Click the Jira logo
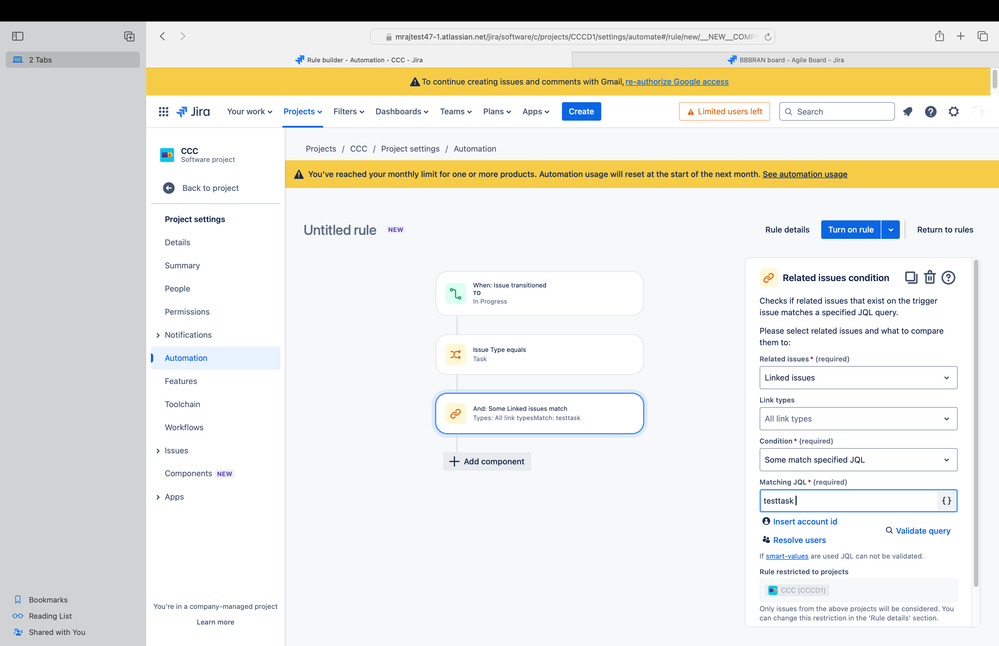999x646 pixels. click(x=193, y=111)
